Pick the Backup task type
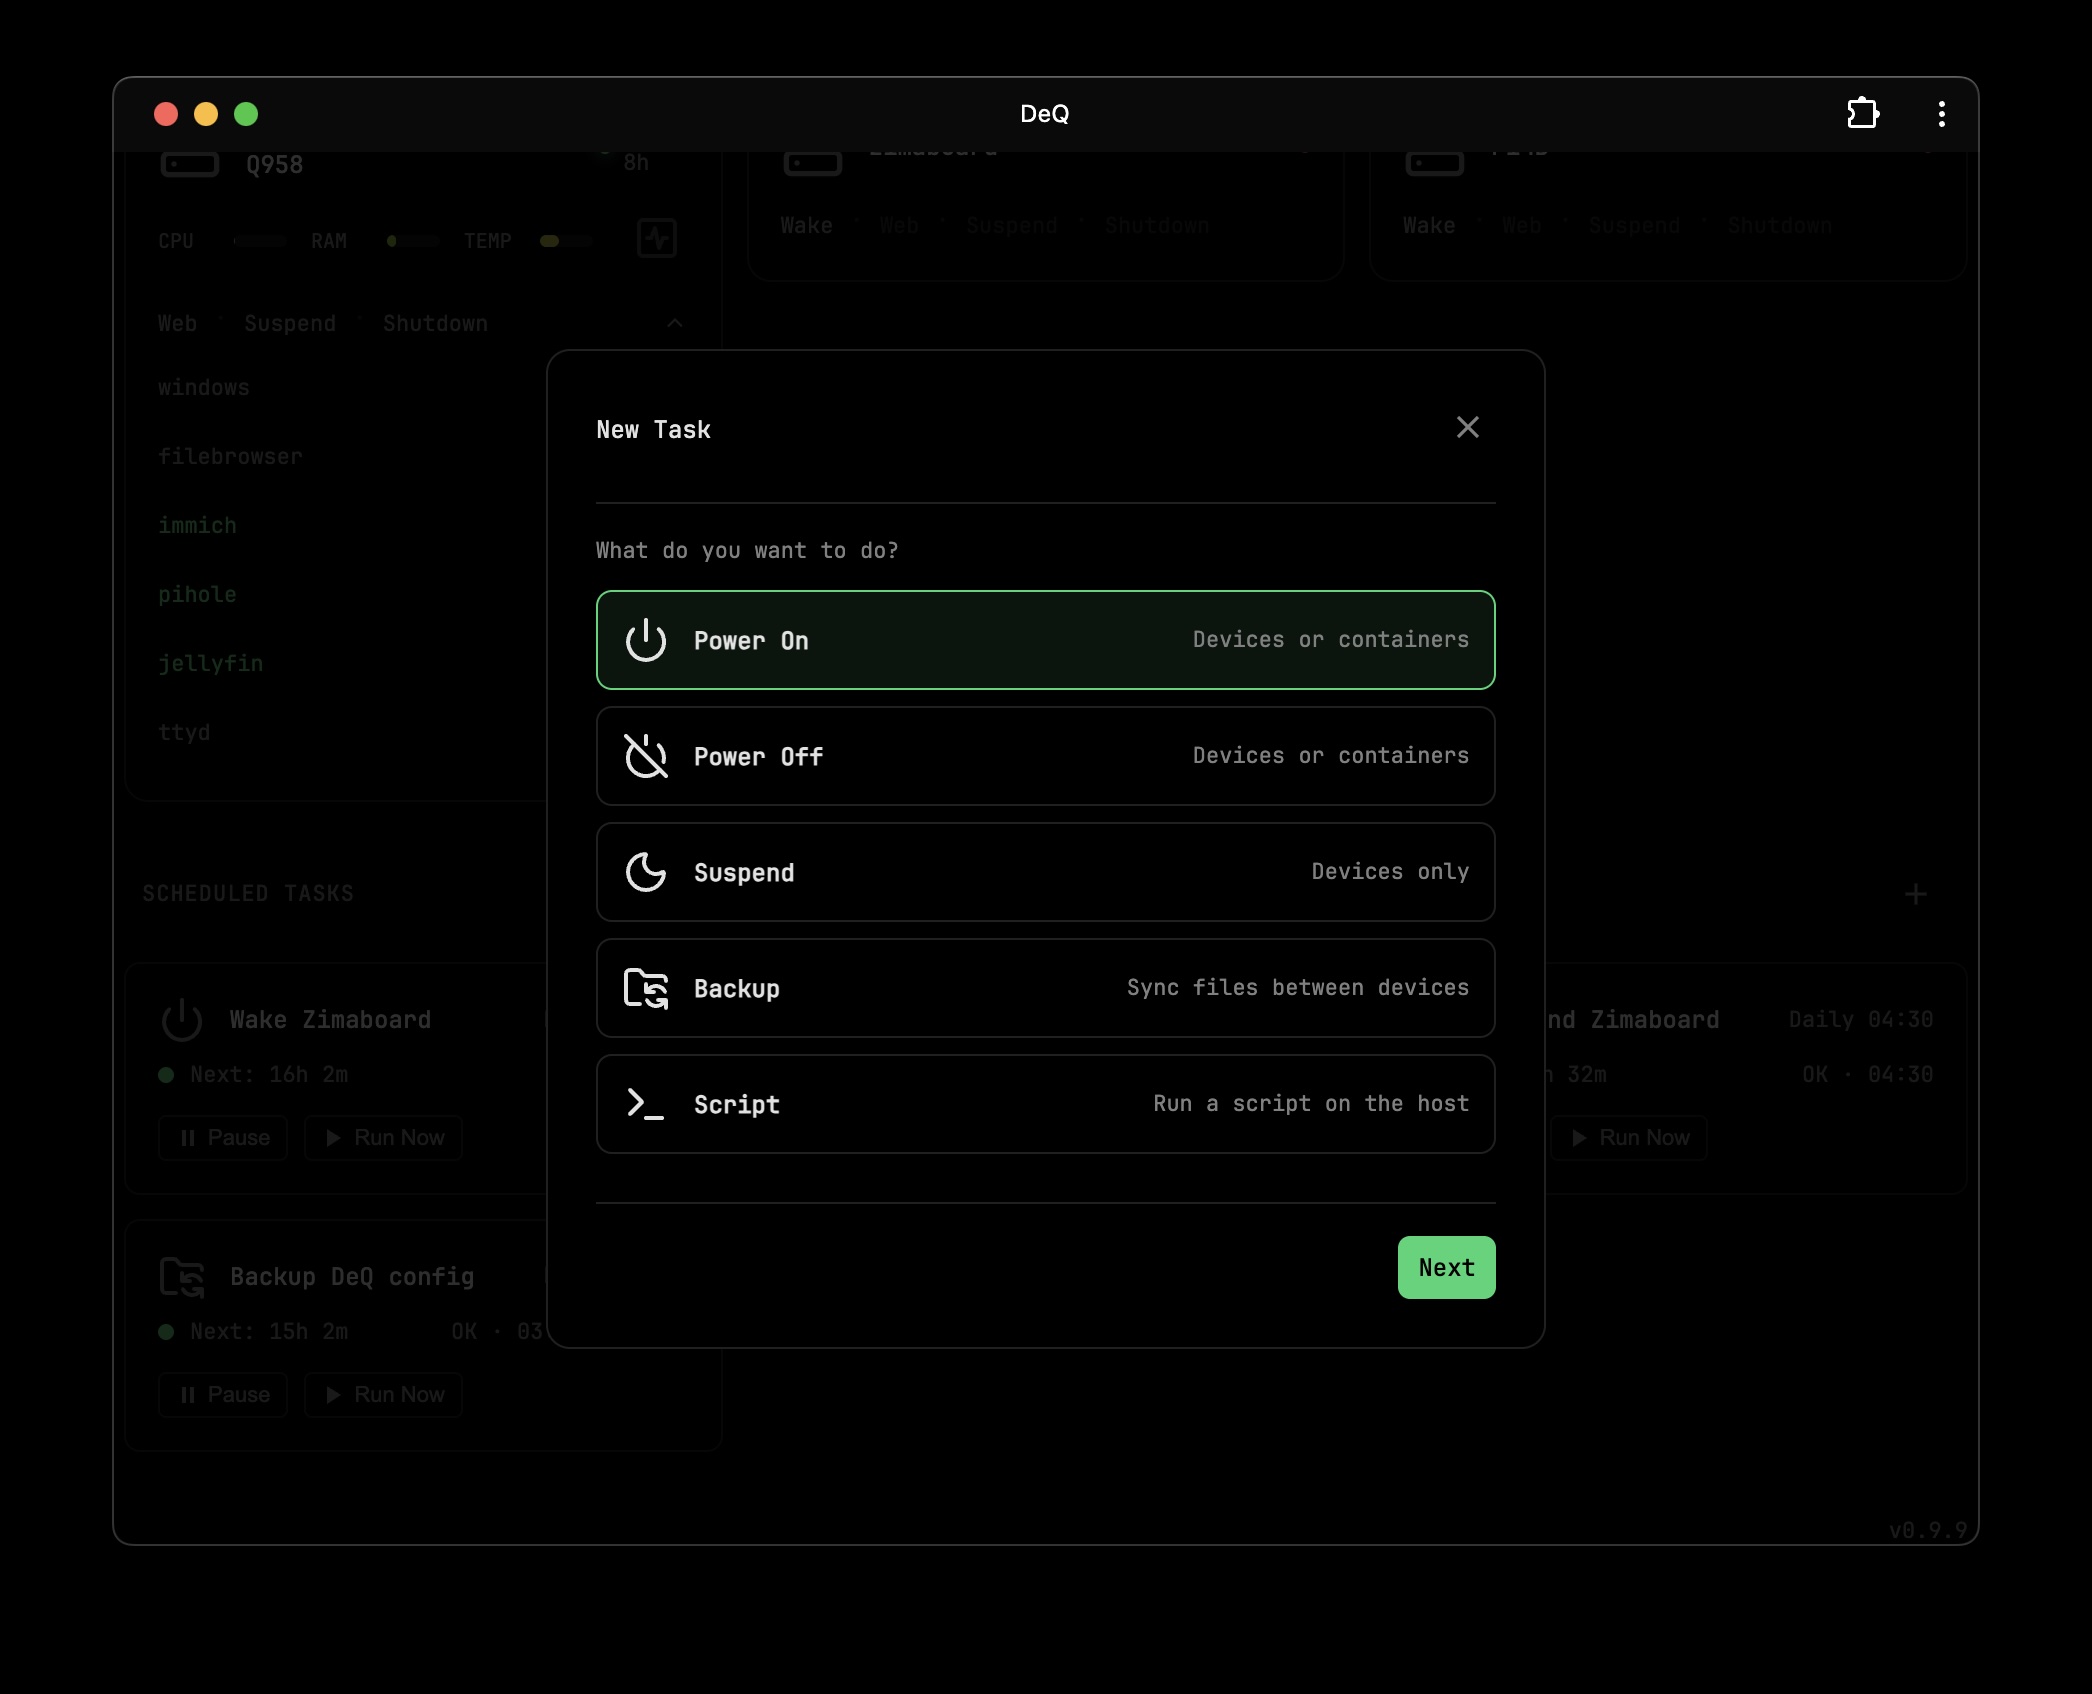This screenshot has height=1694, width=2092. pos(1045,988)
